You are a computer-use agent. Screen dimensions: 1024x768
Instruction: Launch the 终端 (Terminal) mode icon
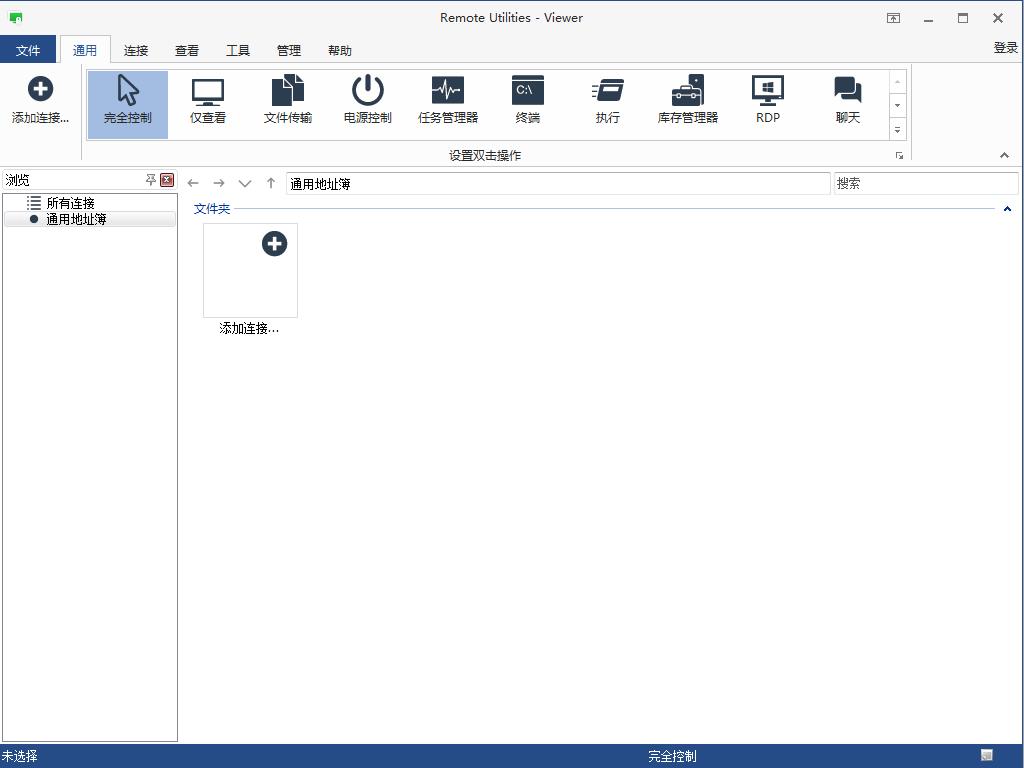(x=527, y=98)
